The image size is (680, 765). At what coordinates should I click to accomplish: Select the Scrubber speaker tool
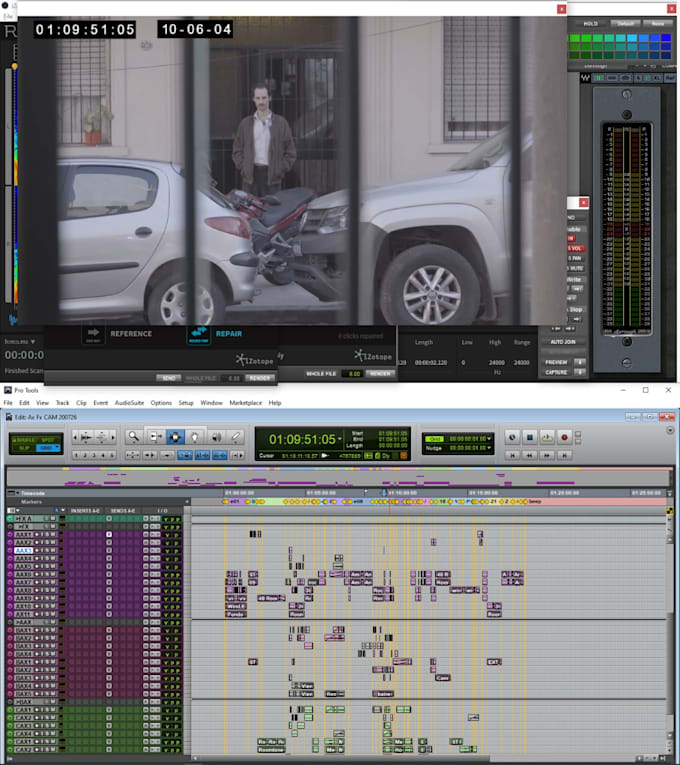pos(216,437)
